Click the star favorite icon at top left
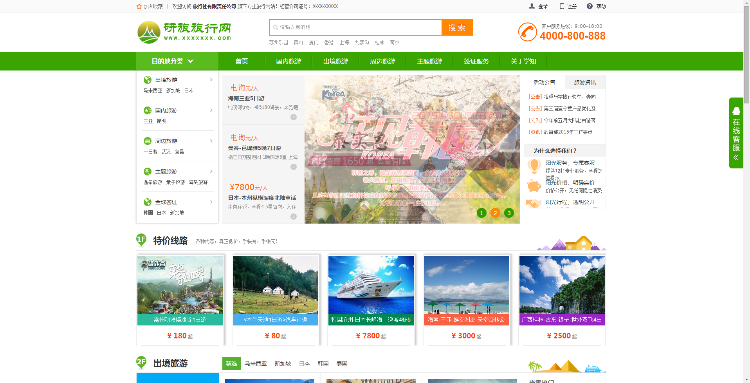750x383 pixels. [x=139, y=7]
